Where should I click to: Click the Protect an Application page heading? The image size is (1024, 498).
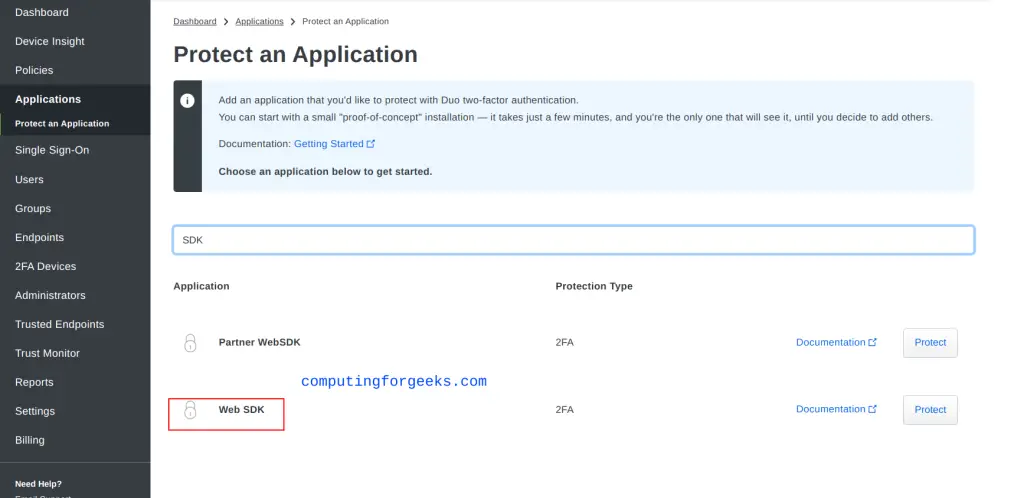tap(295, 54)
